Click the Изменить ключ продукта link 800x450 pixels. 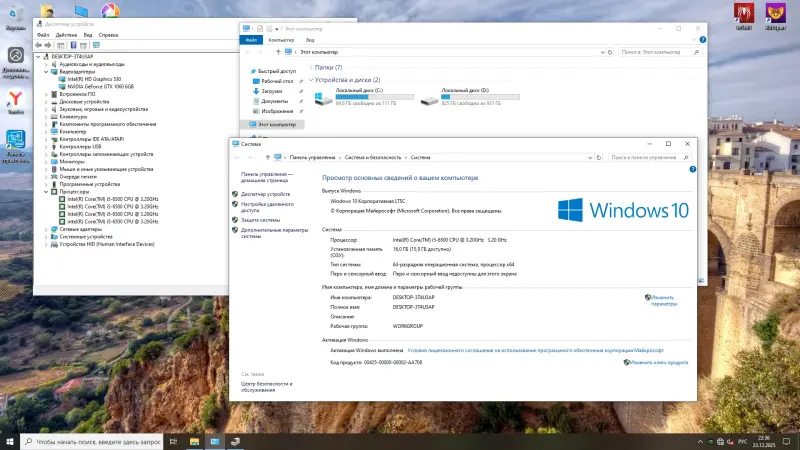coord(659,363)
